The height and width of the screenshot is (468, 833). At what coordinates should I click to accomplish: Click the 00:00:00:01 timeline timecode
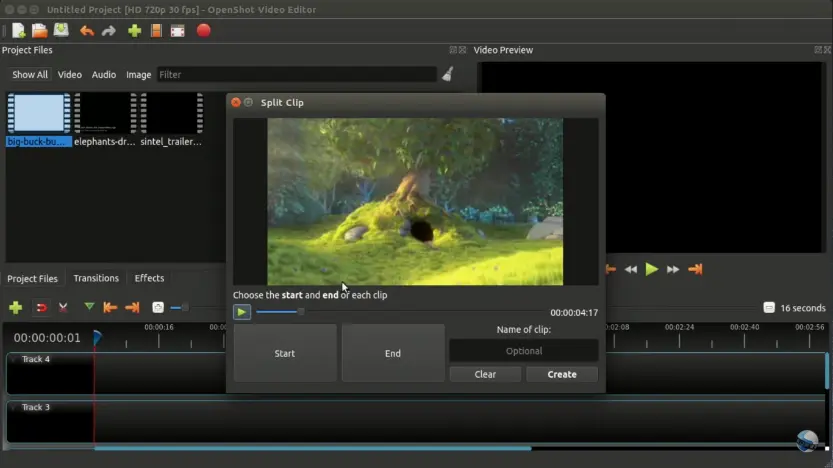[x=47, y=338]
